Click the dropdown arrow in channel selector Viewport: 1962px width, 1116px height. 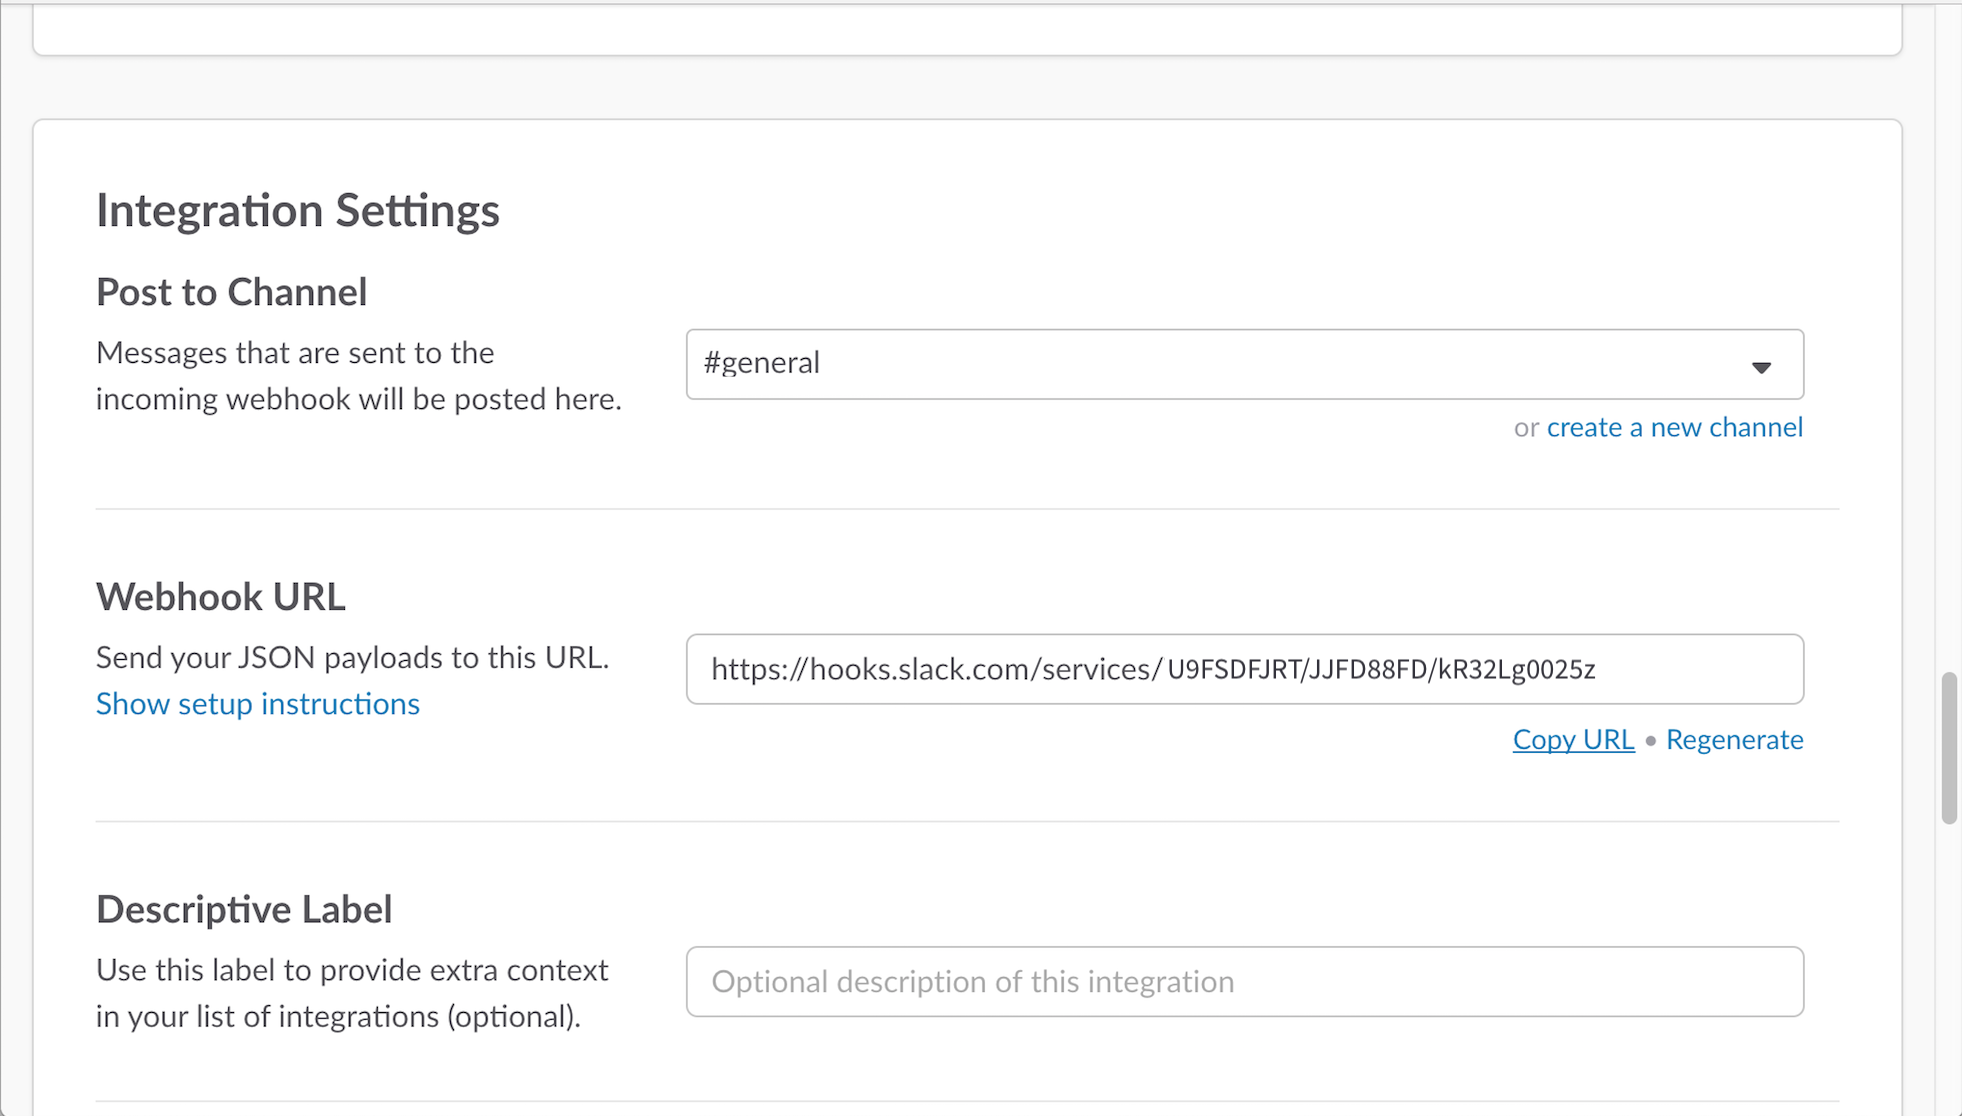pyautogui.click(x=1761, y=367)
